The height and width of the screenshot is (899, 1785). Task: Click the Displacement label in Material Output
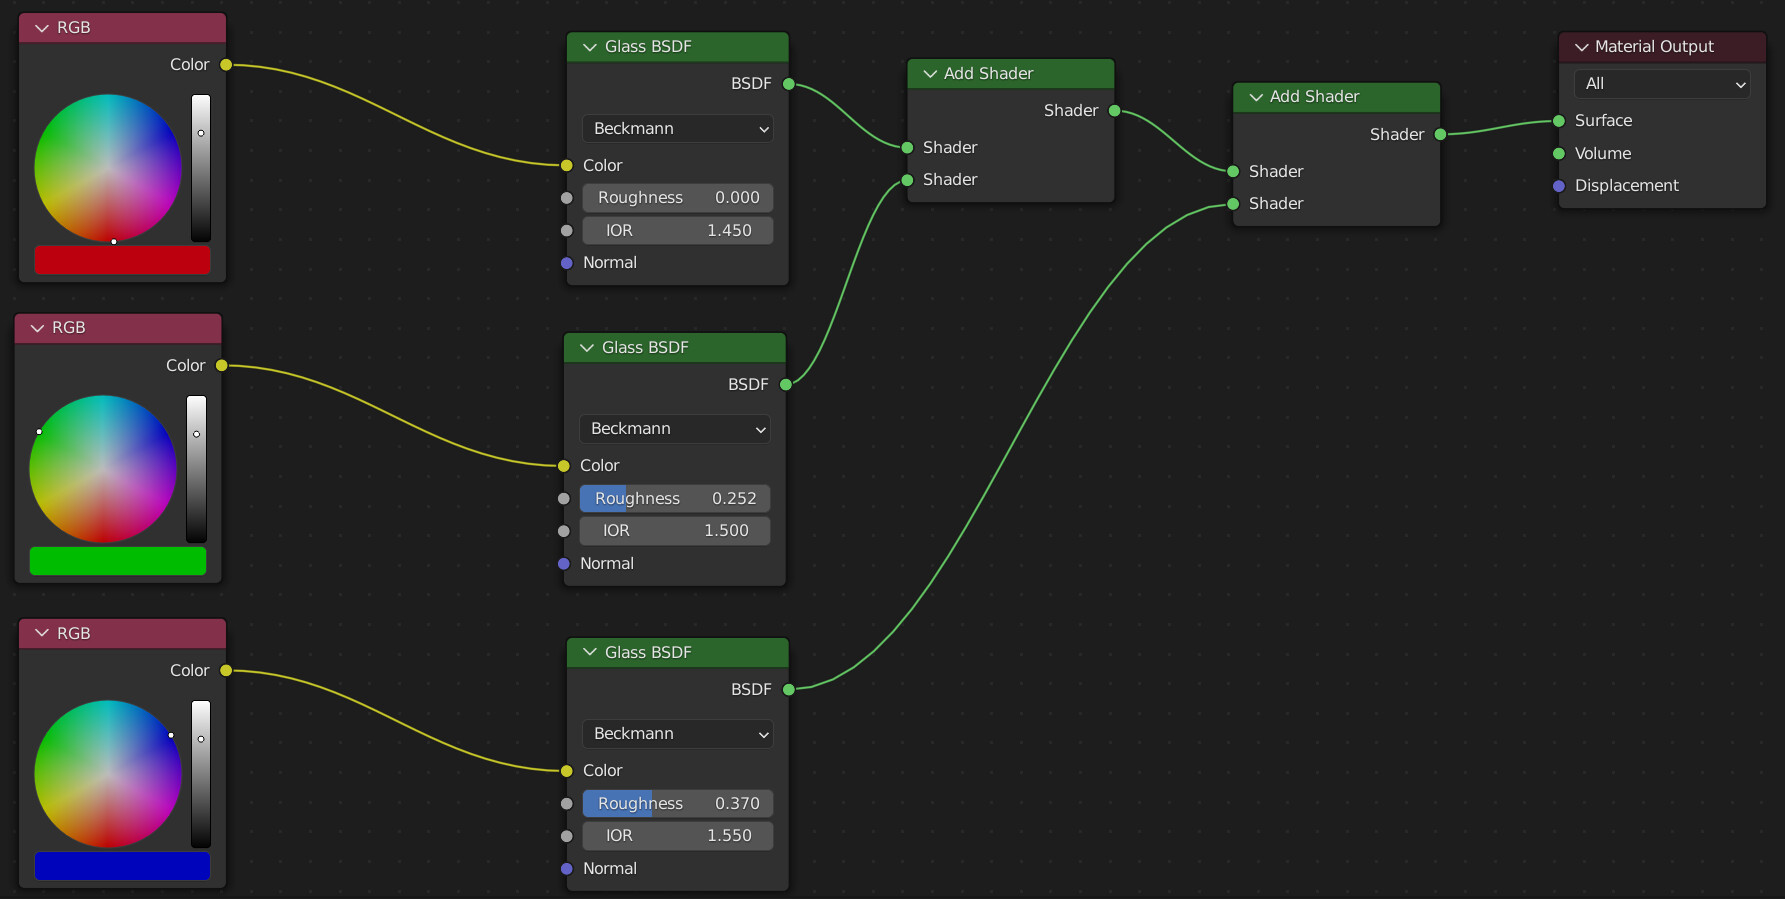(x=1626, y=186)
